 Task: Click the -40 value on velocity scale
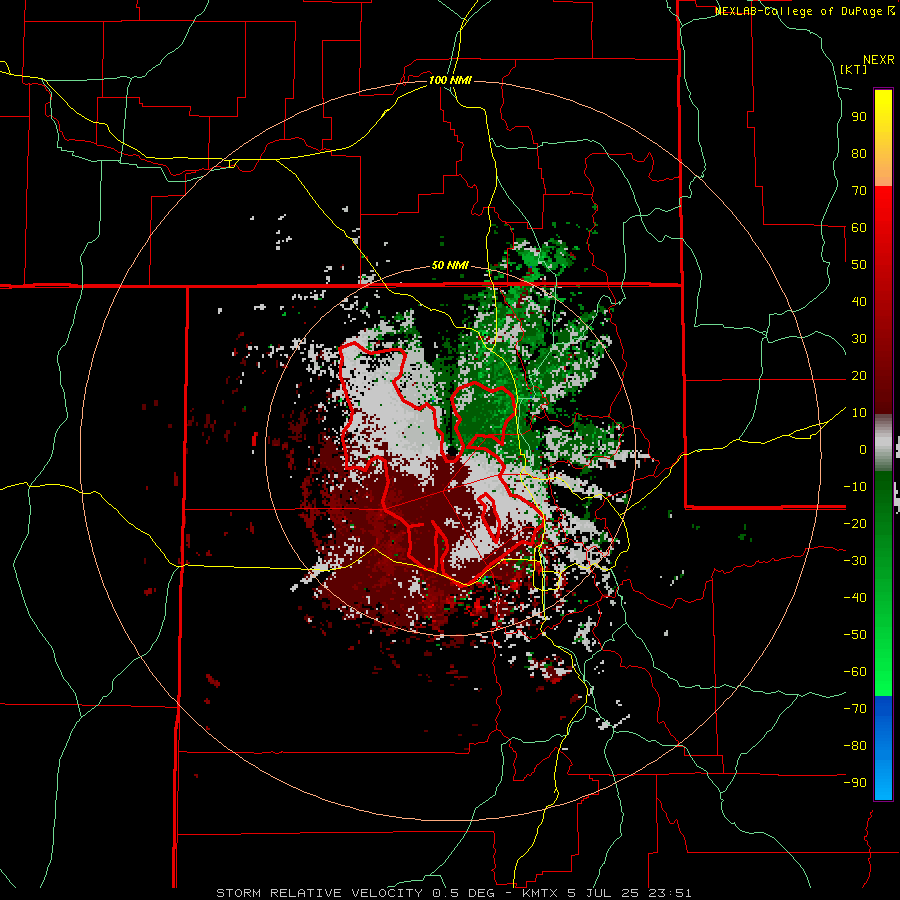[x=855, y=598]
